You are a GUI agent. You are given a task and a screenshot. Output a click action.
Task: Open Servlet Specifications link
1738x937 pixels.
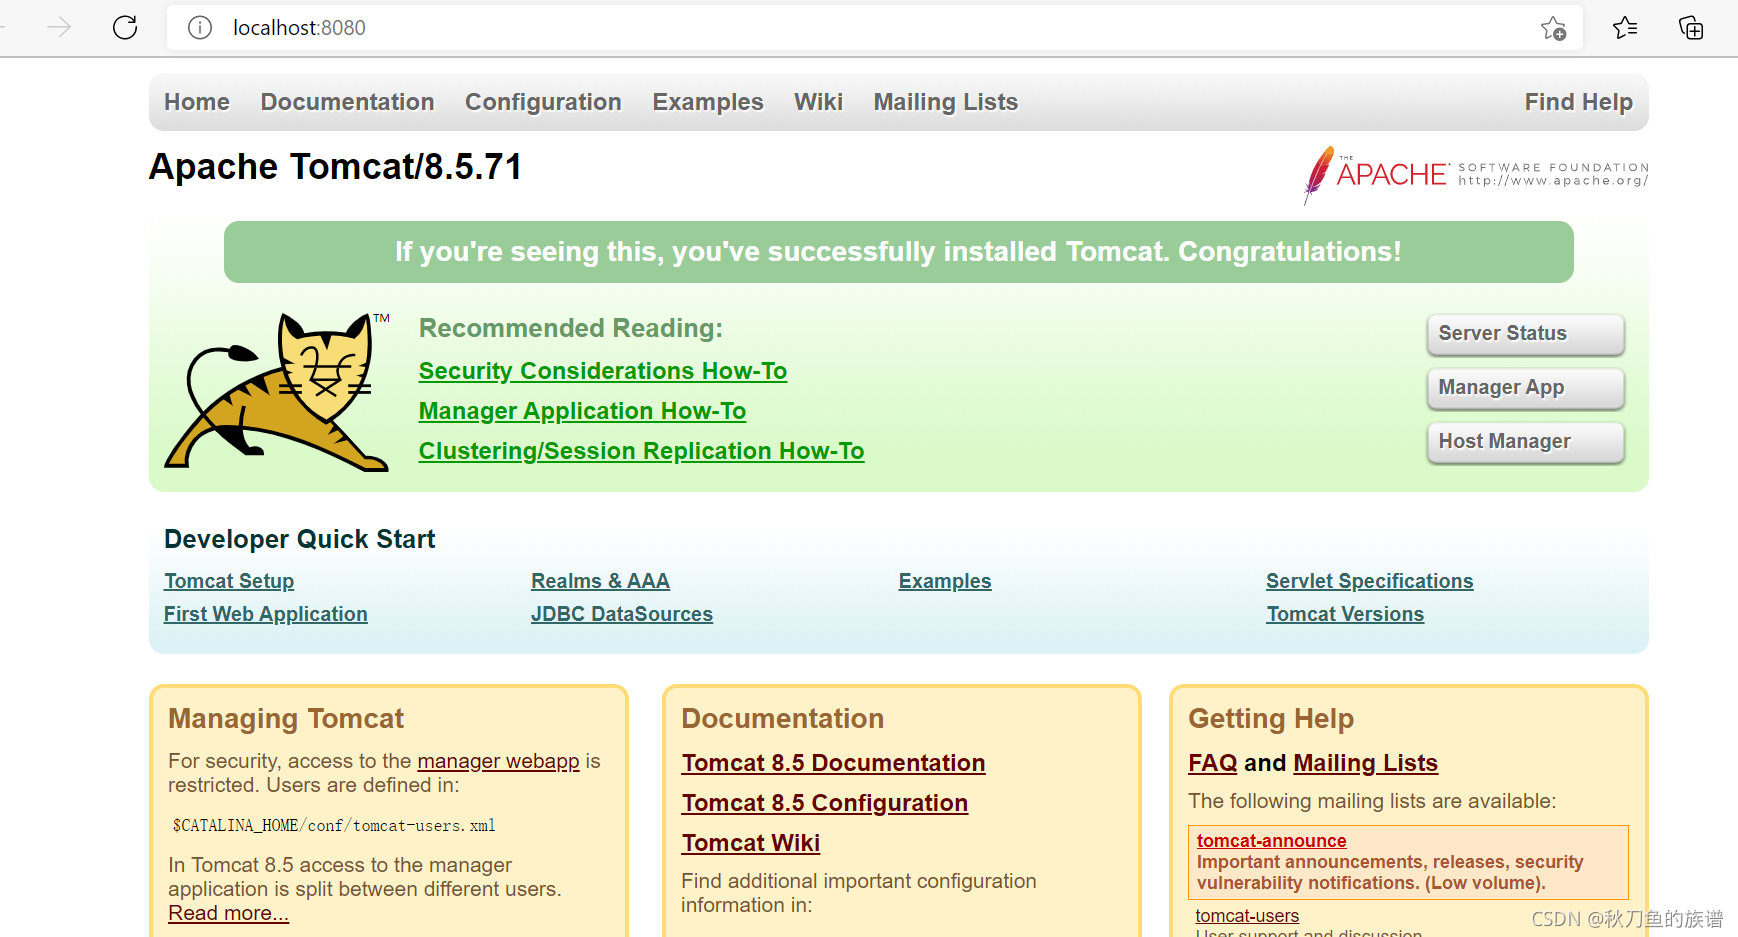(1369, 581)
